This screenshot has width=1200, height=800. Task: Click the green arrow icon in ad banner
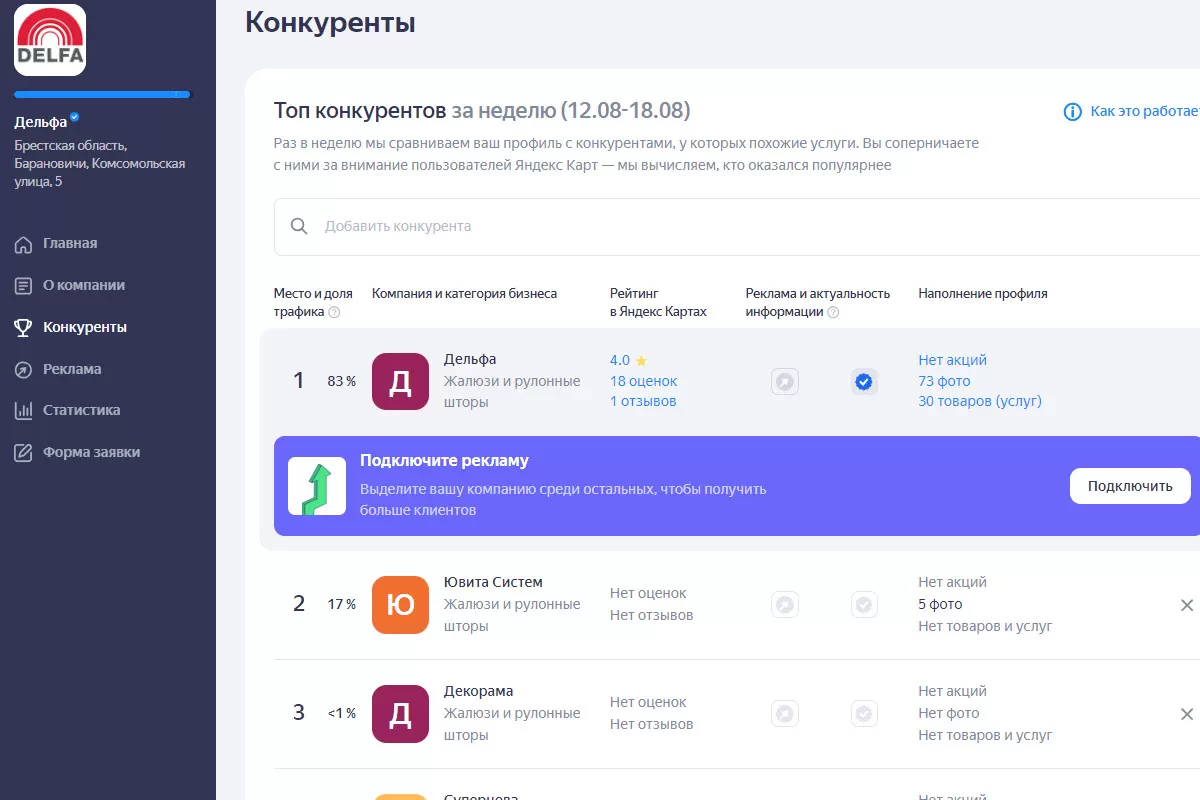click(x=317, y=486)
